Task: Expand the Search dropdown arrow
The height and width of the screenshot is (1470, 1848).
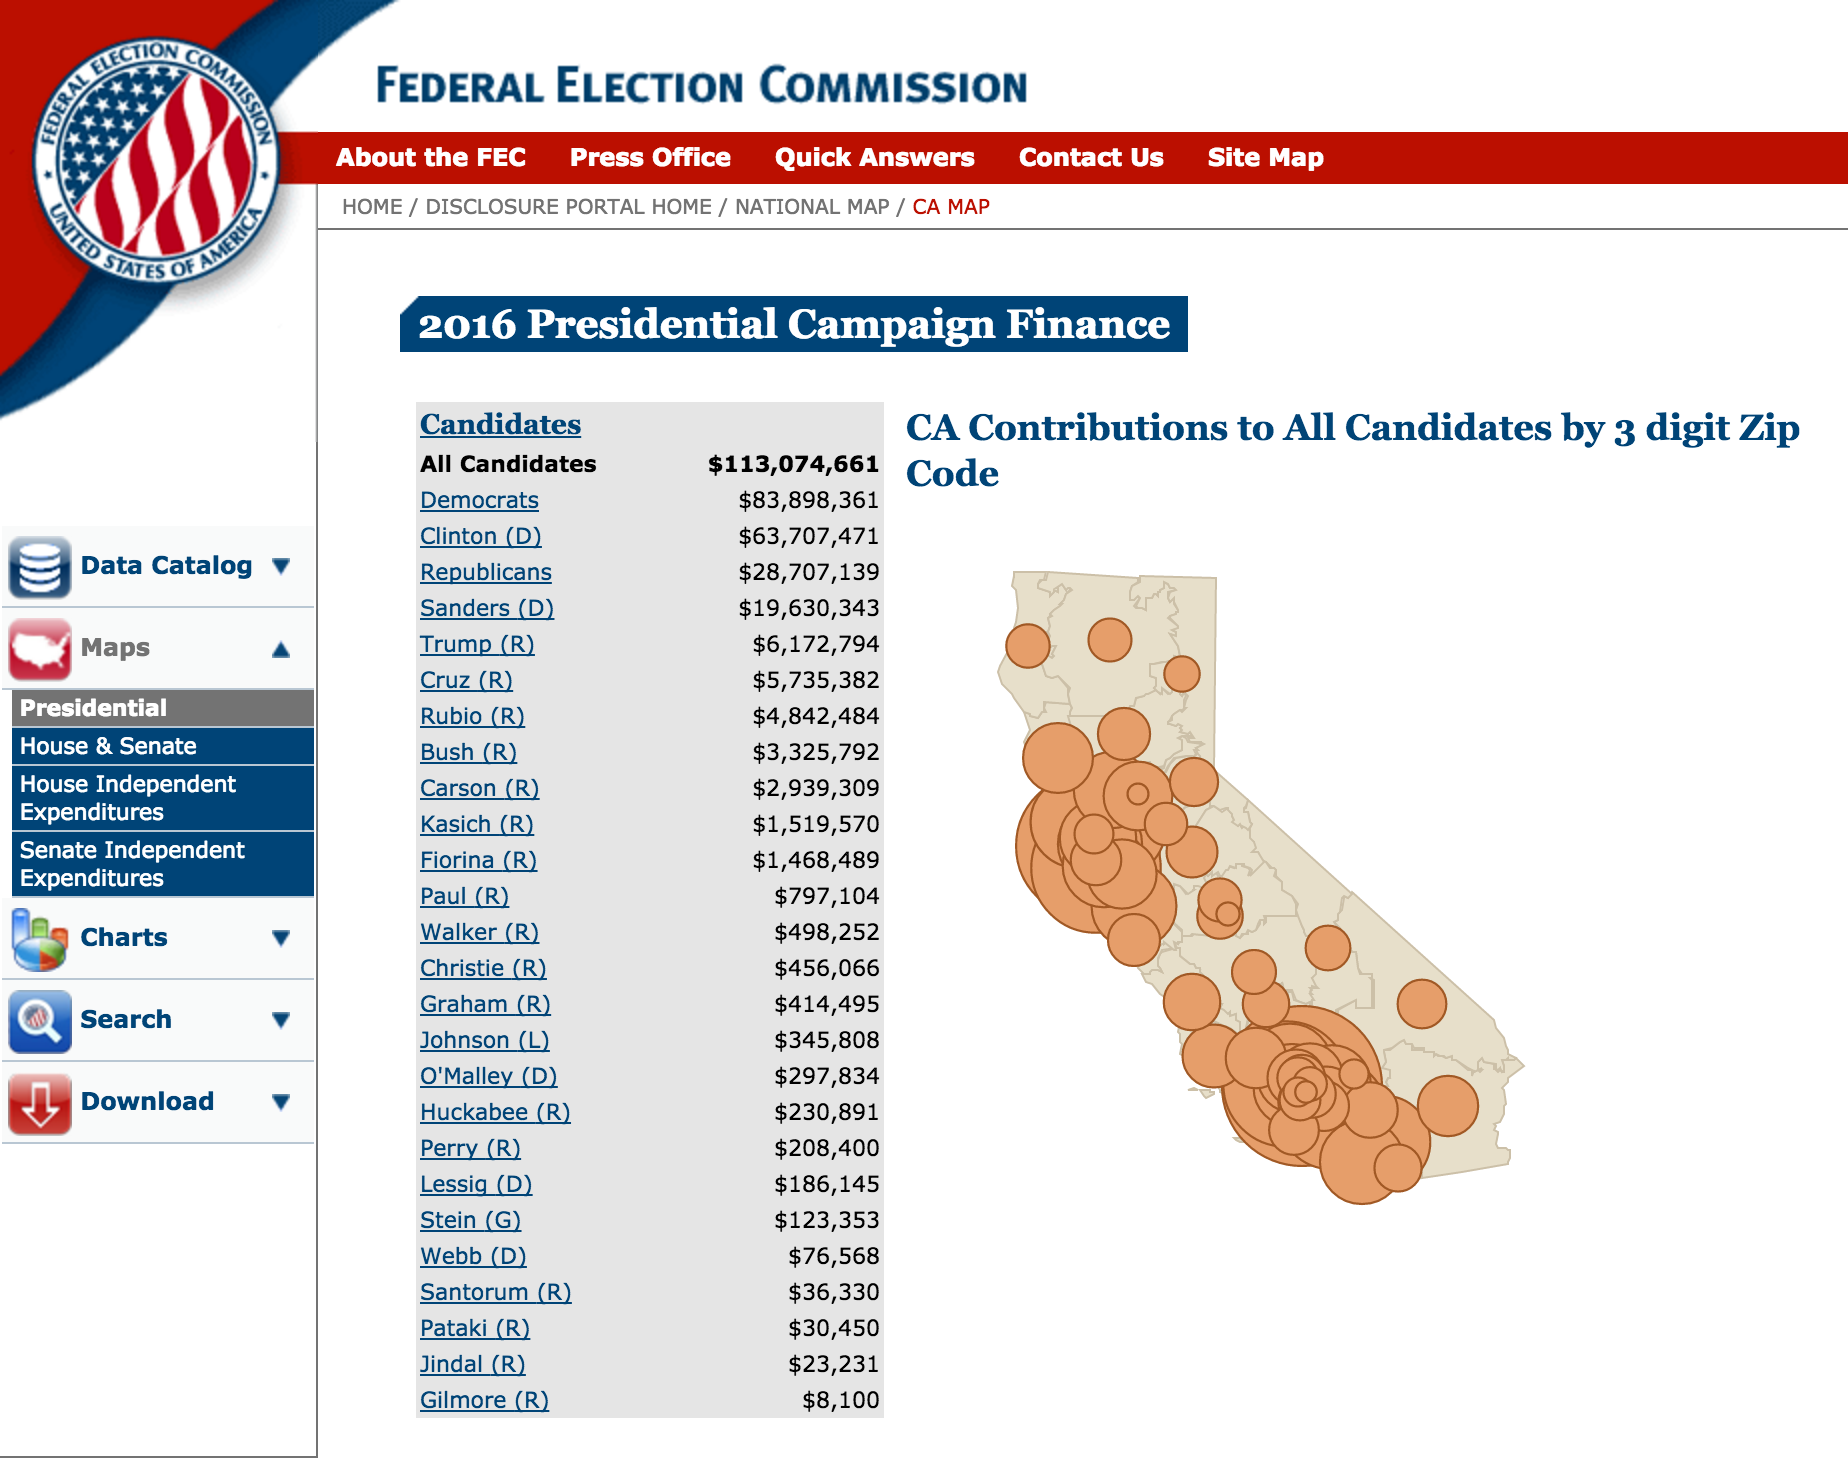Action: pos(281,1021)
